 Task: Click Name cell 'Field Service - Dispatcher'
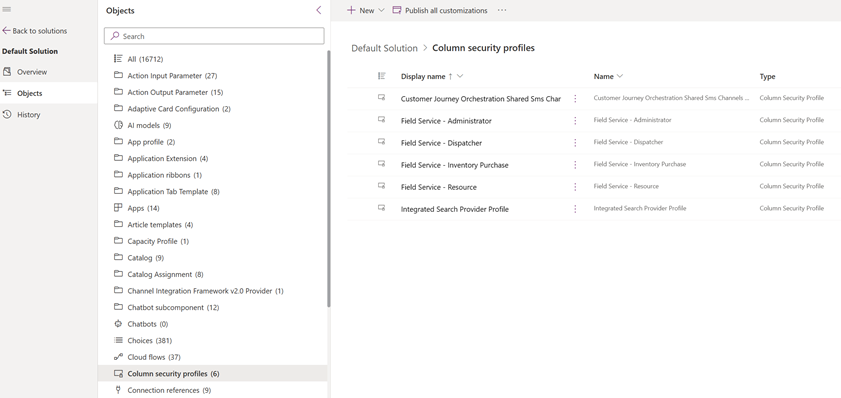[x=628, y=142]
